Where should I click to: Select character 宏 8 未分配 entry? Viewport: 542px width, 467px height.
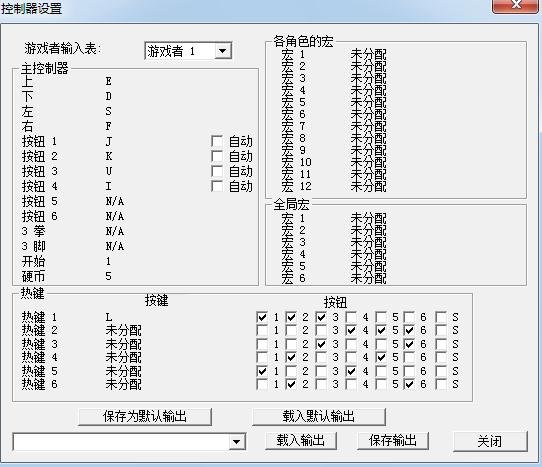point(368,138)
